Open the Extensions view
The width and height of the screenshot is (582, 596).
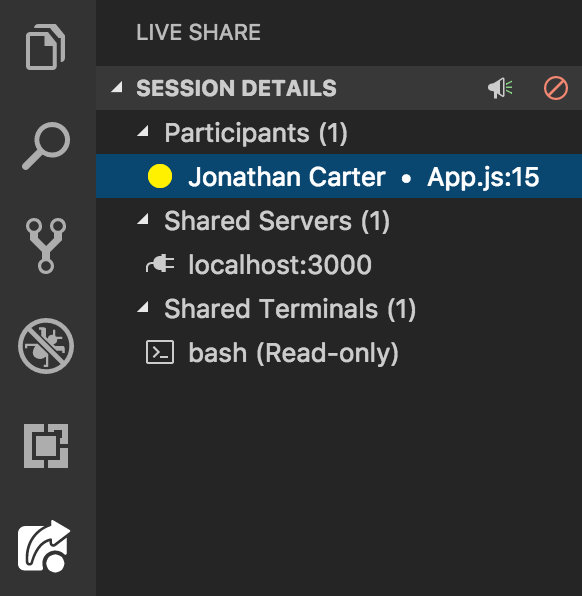(x=46, y=446)
